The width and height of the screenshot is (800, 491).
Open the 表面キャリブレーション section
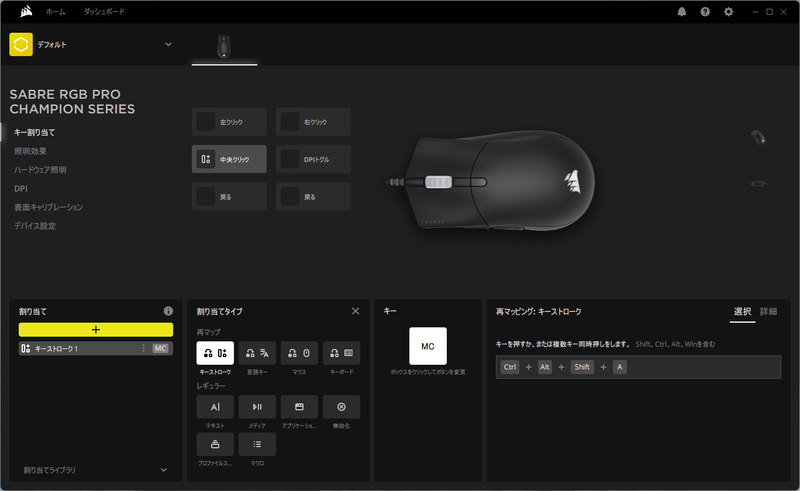click(x=48, y=207)
